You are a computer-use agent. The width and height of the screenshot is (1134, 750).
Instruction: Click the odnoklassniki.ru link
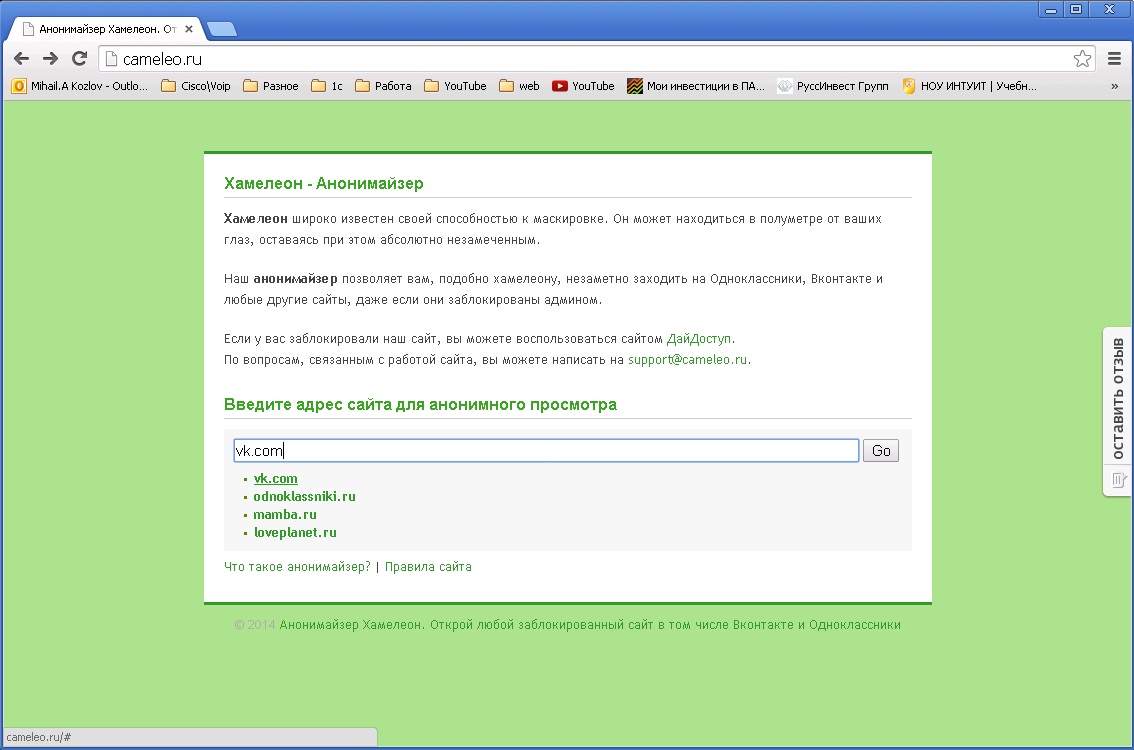[304, 496]
